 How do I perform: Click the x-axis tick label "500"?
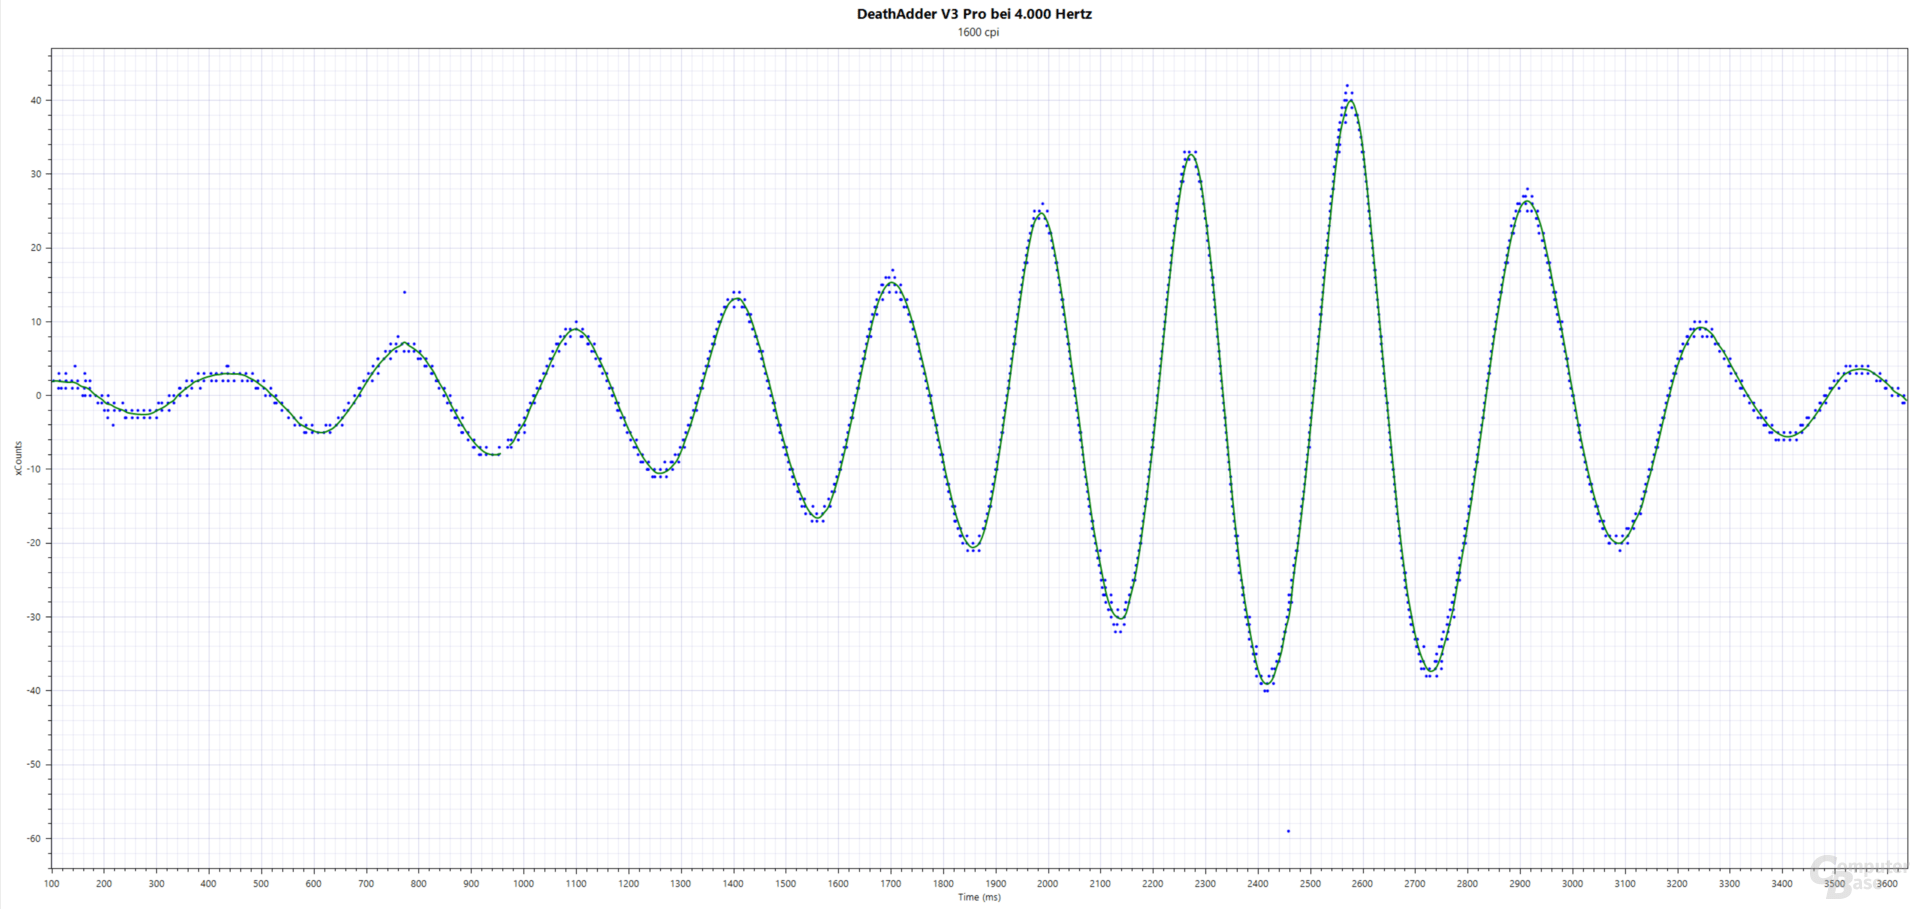[261, 884]
